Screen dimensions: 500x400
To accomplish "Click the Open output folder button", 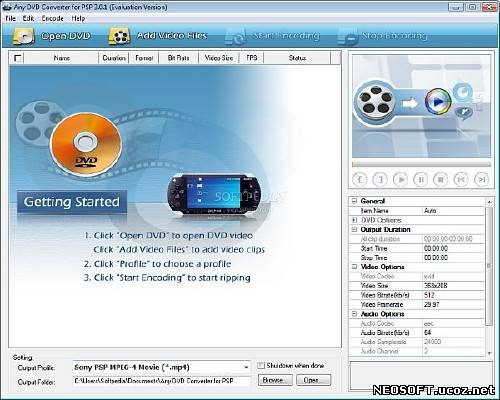I will tap(313, 380).
